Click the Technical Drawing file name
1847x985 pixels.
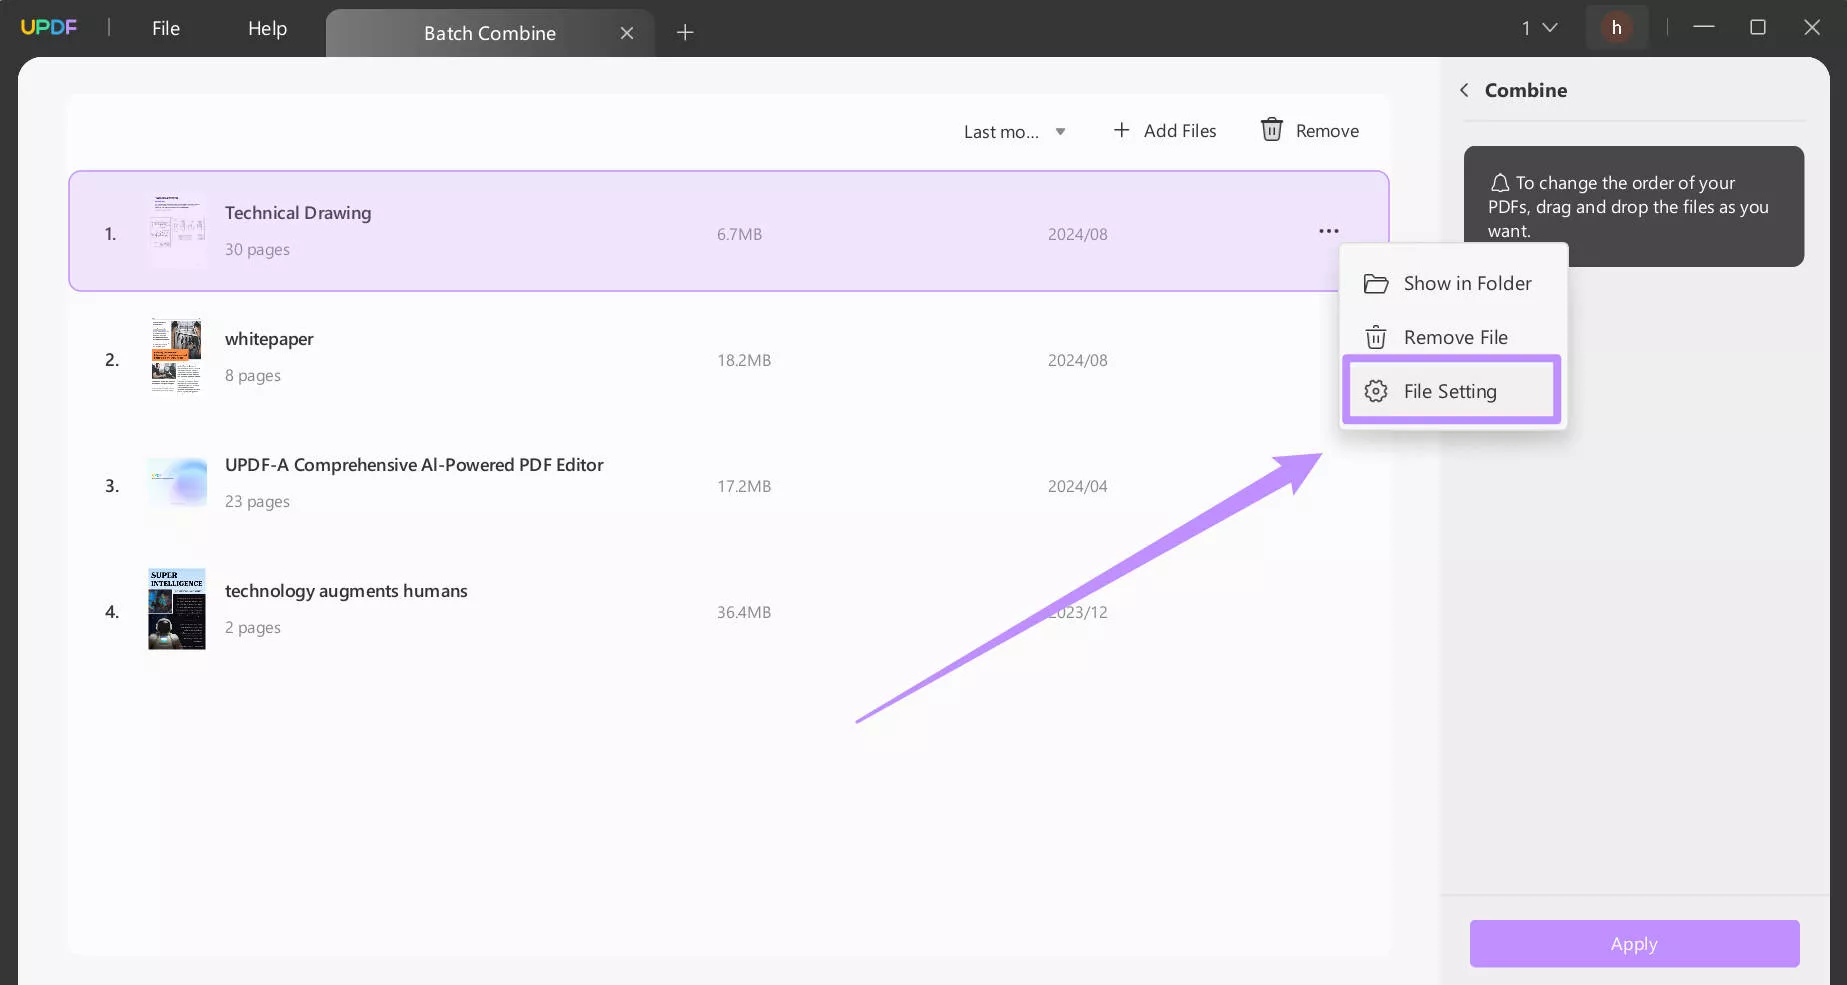coord(298,213)
